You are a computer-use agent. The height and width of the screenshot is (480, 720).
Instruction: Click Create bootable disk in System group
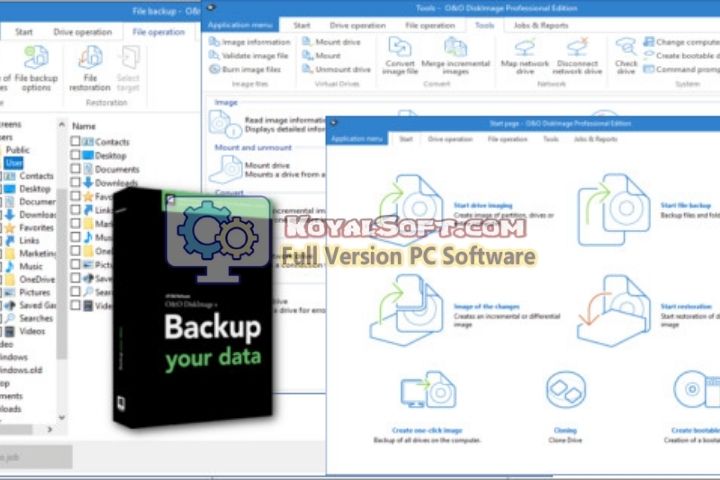(x=681, y=56)
